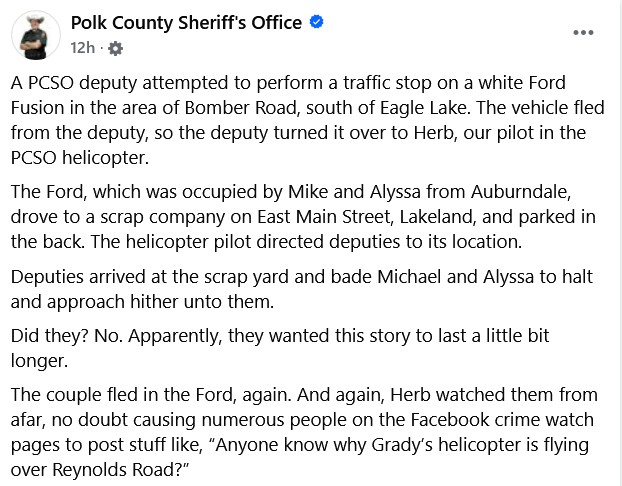
Task: Click the 12h post timestamp
Action: pyautogui.click(x=83, y=48)
